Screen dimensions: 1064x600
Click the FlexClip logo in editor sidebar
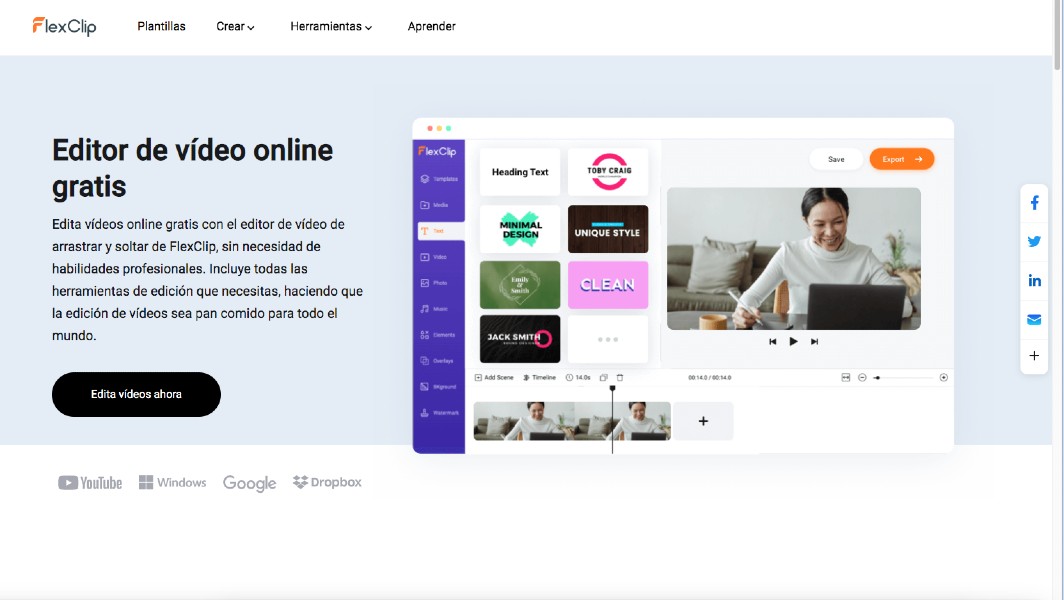tap(437, 151)
